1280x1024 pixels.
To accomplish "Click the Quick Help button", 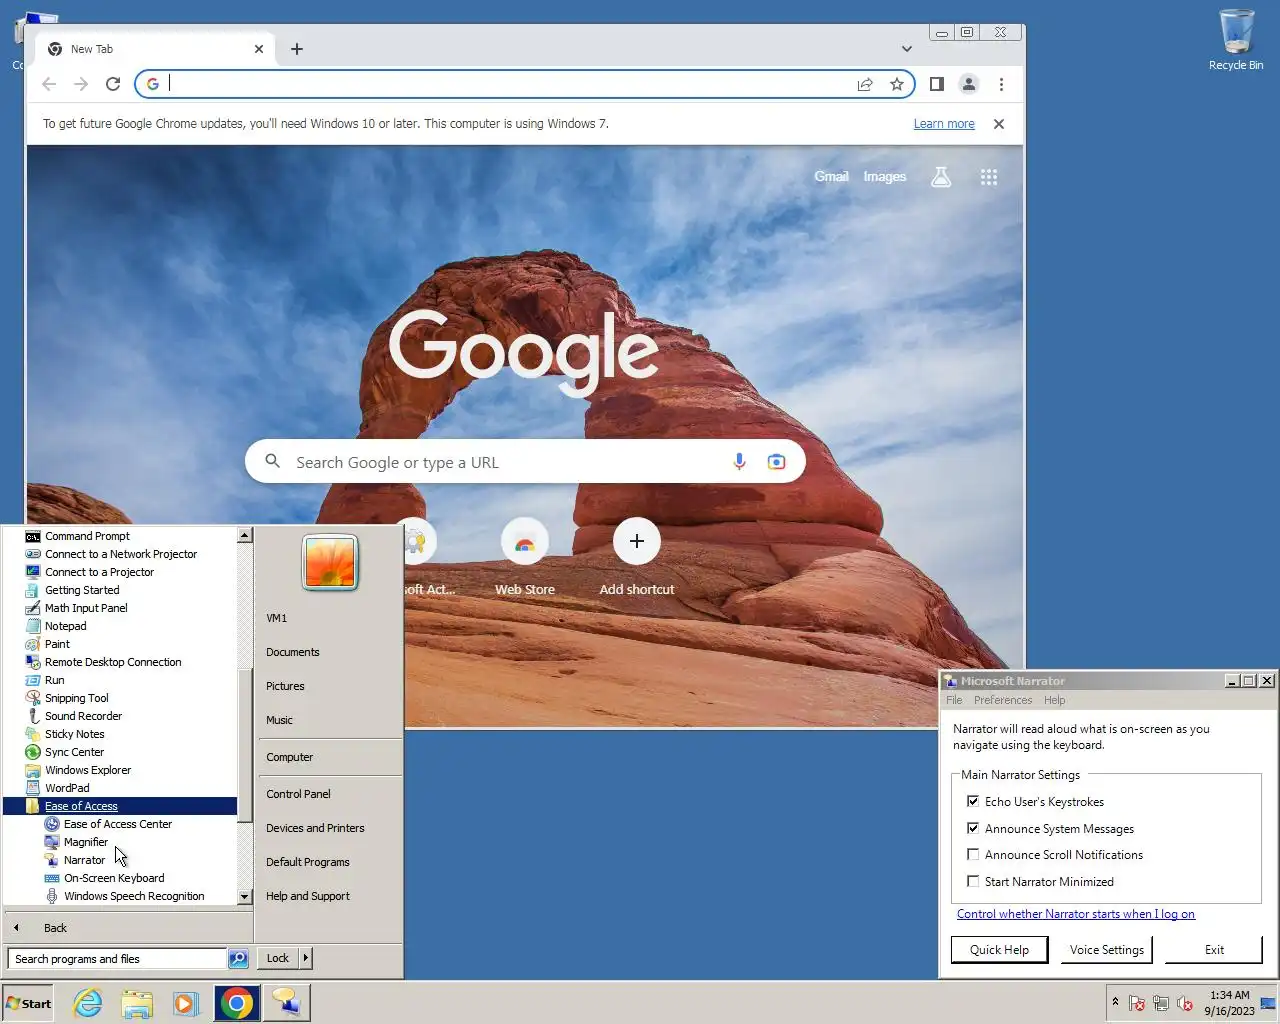I will click(x=999, y=950).
